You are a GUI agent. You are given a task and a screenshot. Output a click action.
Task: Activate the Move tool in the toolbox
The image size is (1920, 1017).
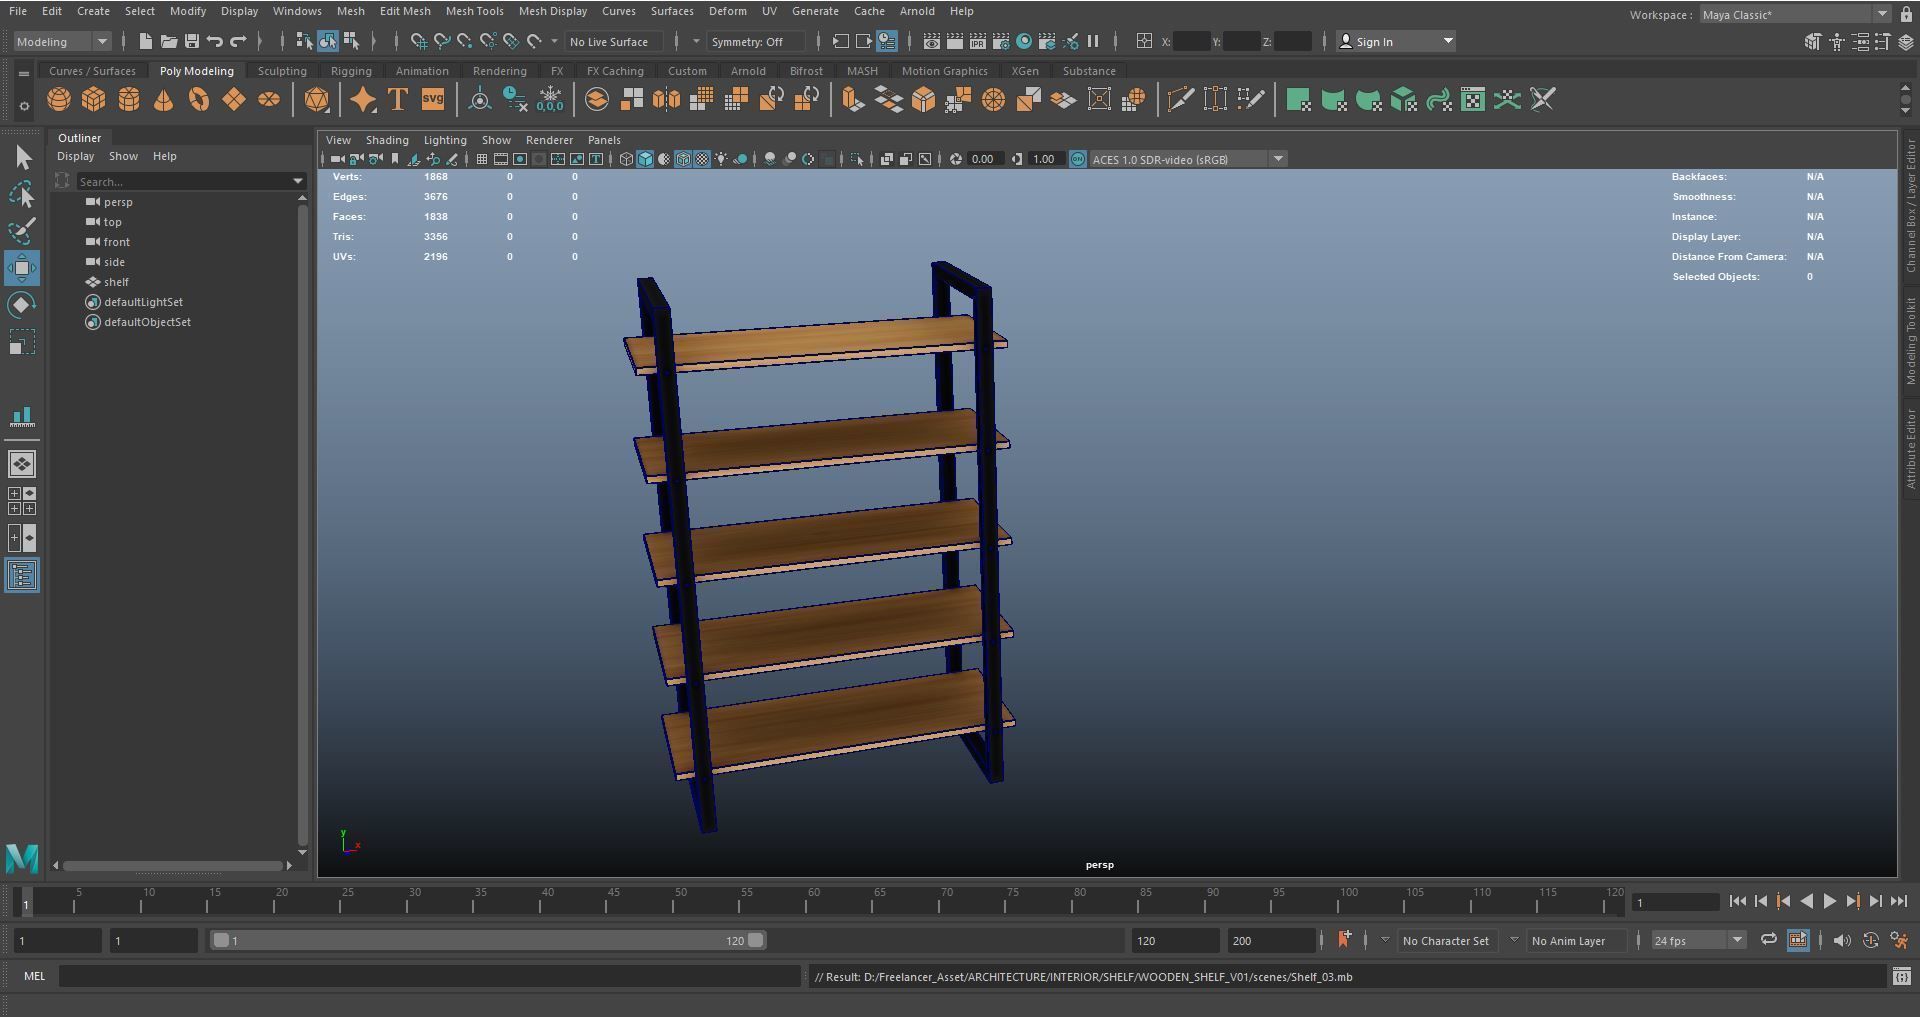22,268
